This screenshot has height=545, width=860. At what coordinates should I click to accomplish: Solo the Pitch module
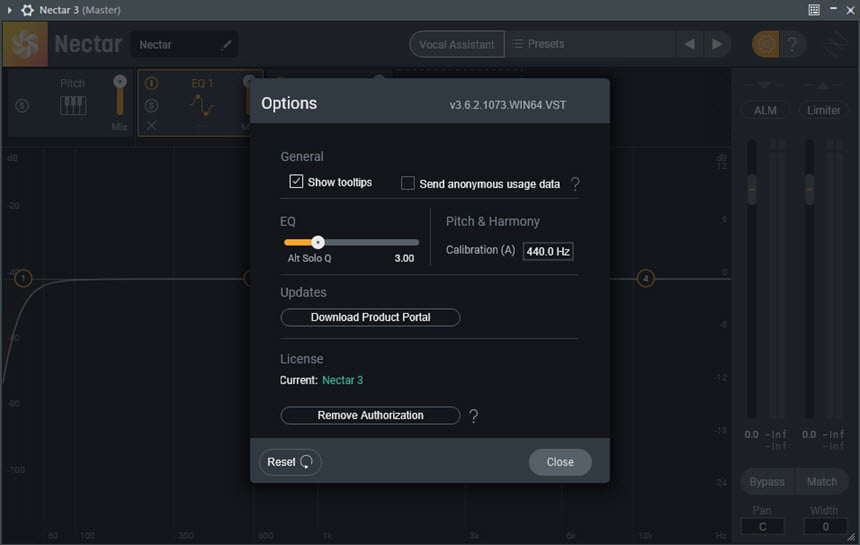pyautogui.click(x=22, y=105)
